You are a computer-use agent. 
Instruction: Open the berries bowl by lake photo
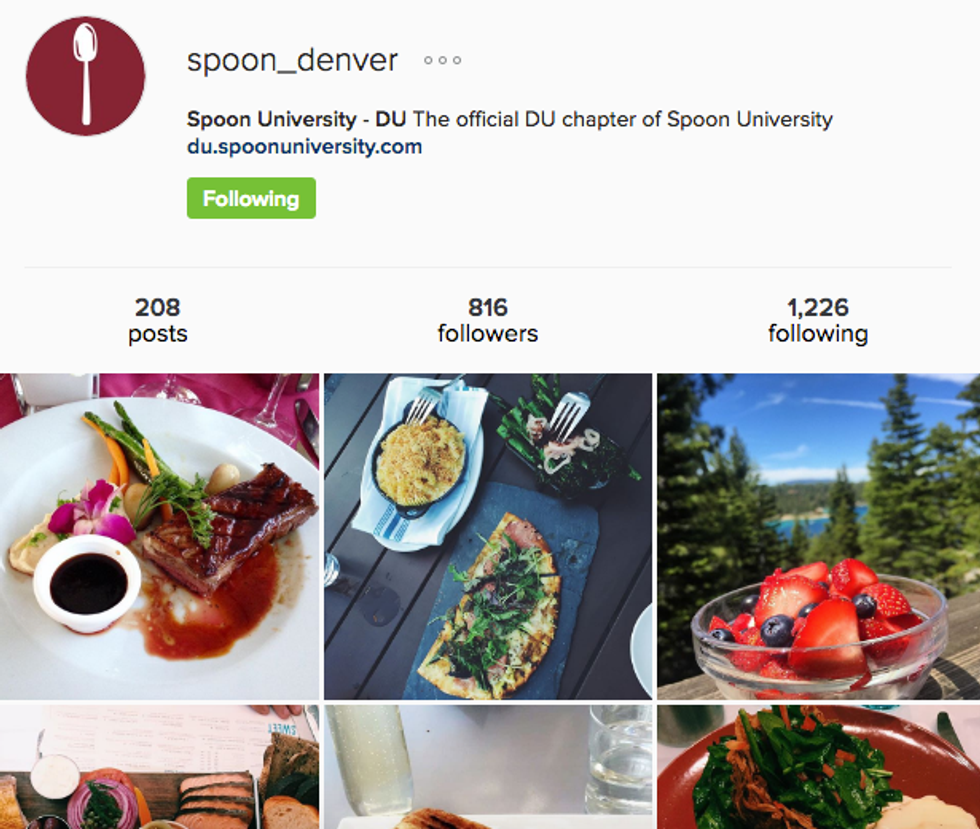(819, 536)
